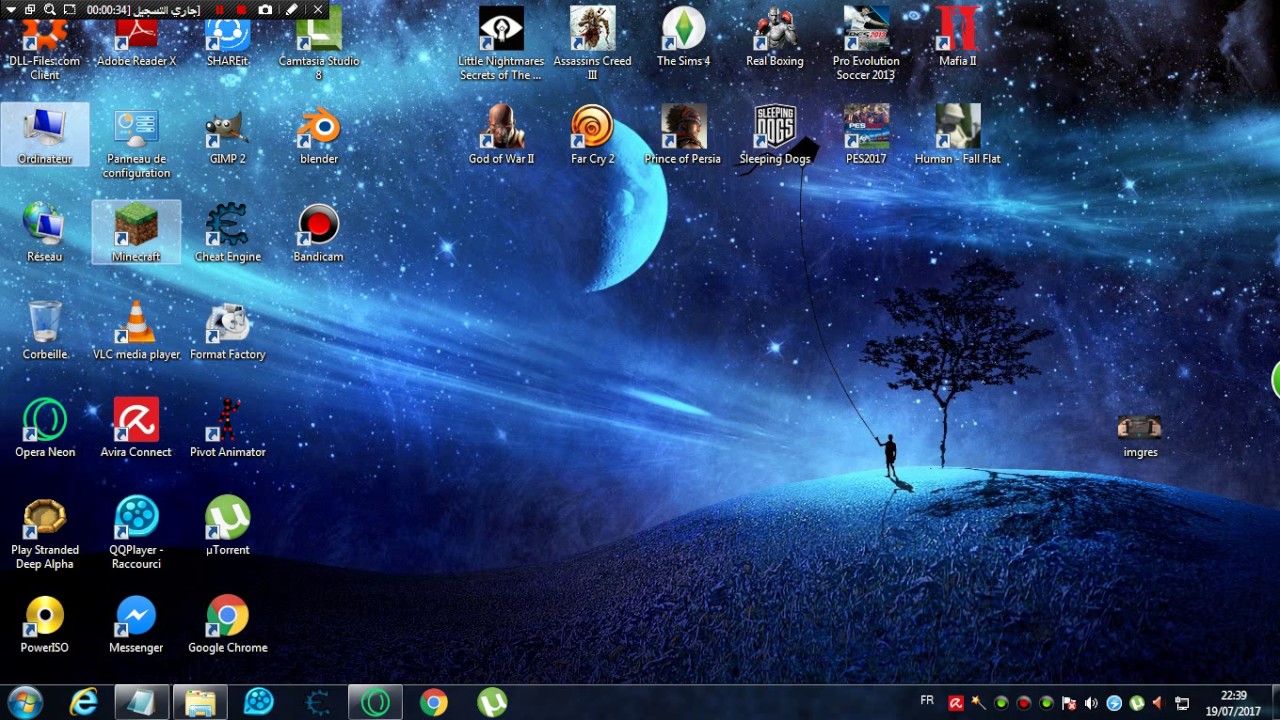
Task: Select the VLC media player desktop icon
Action: click(x=136, y=330)
